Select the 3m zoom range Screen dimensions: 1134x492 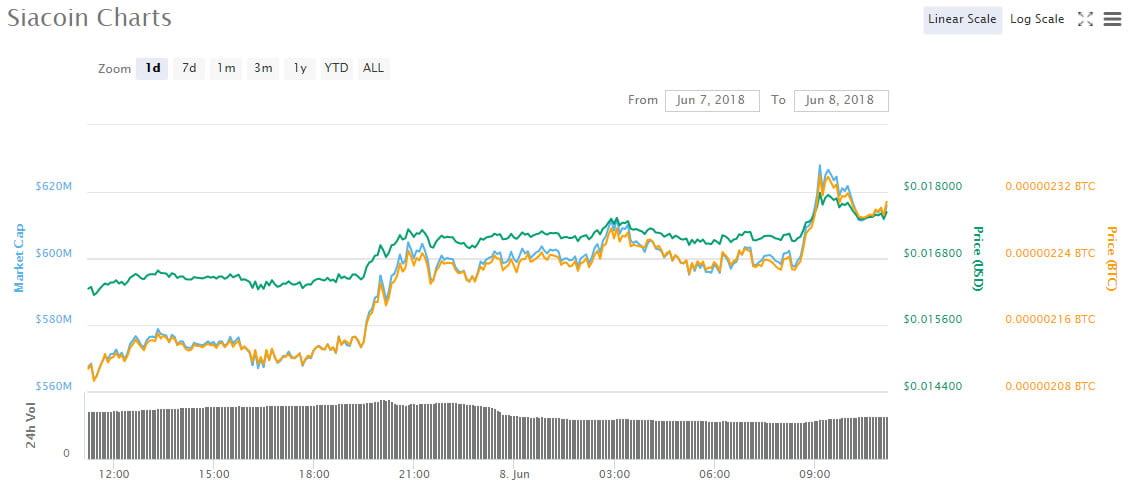(263, 69)
